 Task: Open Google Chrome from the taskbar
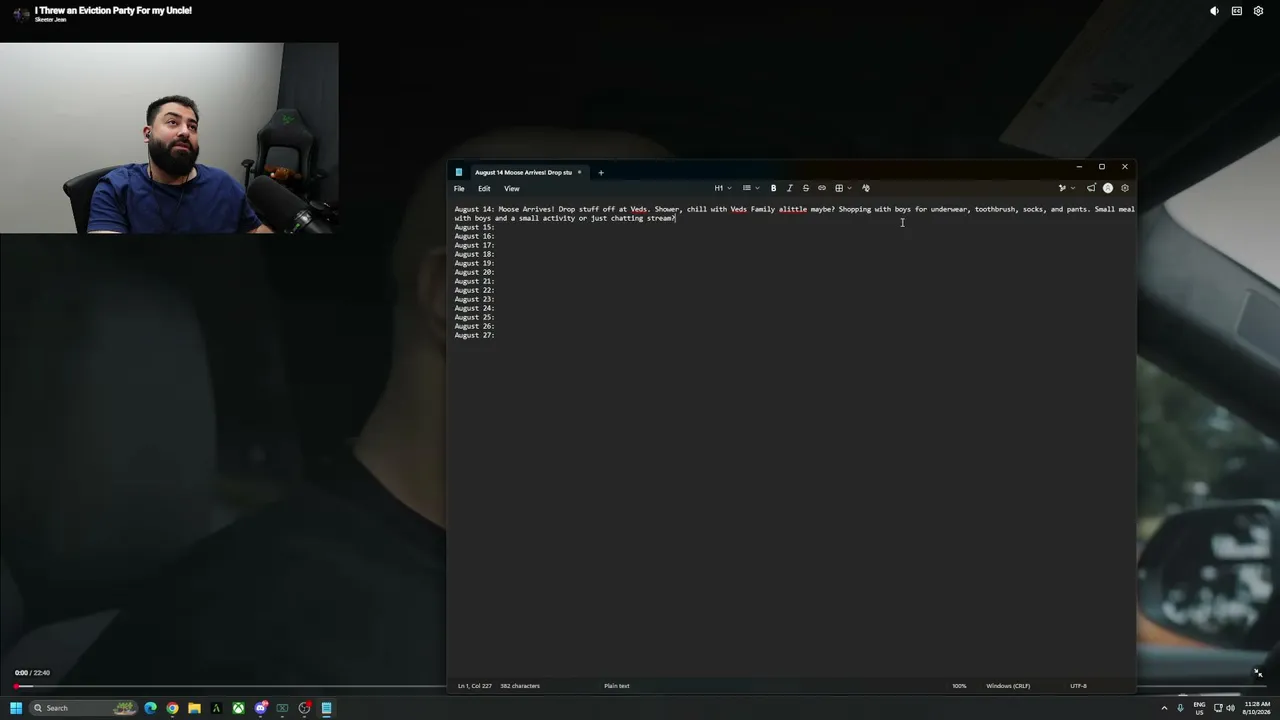coord(172,708)
